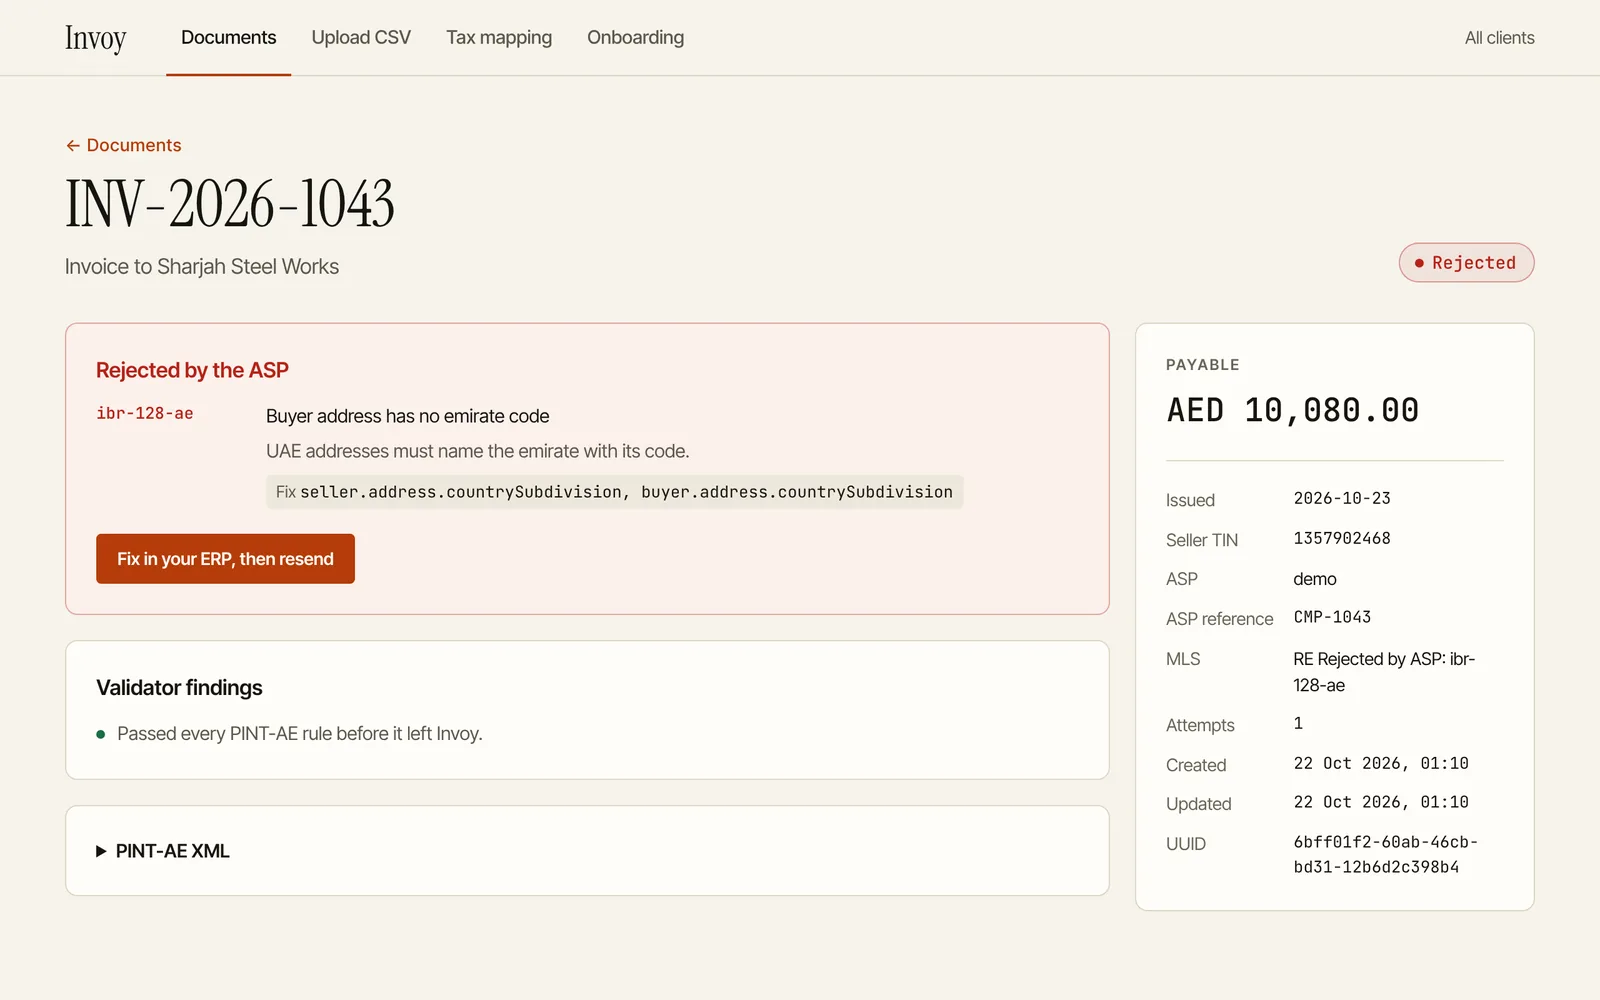Click the Rejected by the ASP heading

click(192, 370)
